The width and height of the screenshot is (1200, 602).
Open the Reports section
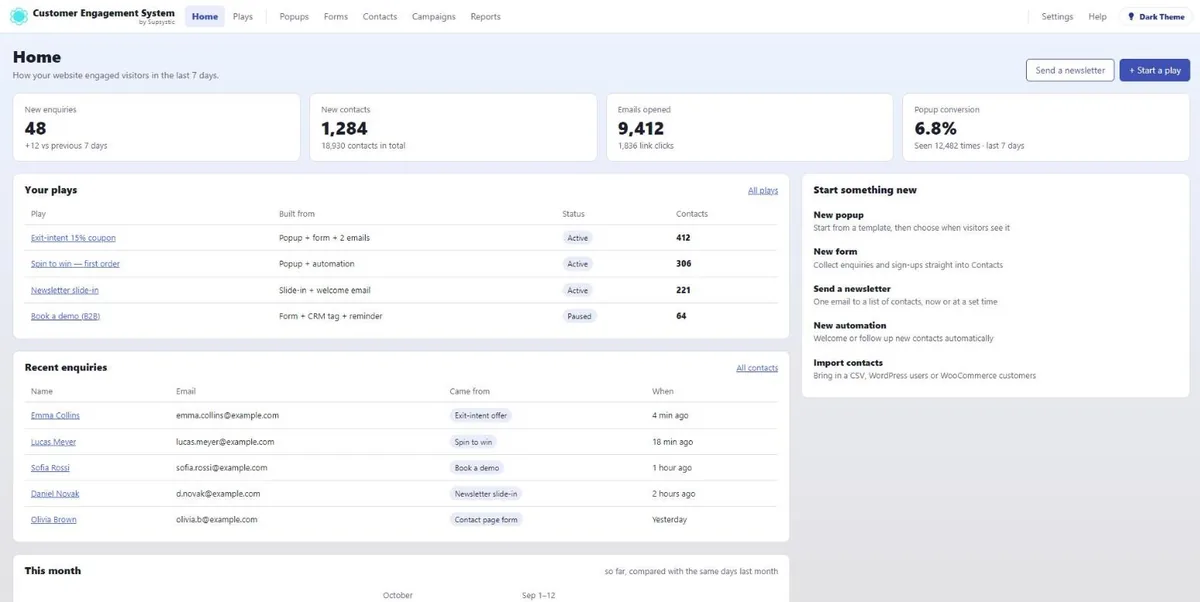[486, 17]
